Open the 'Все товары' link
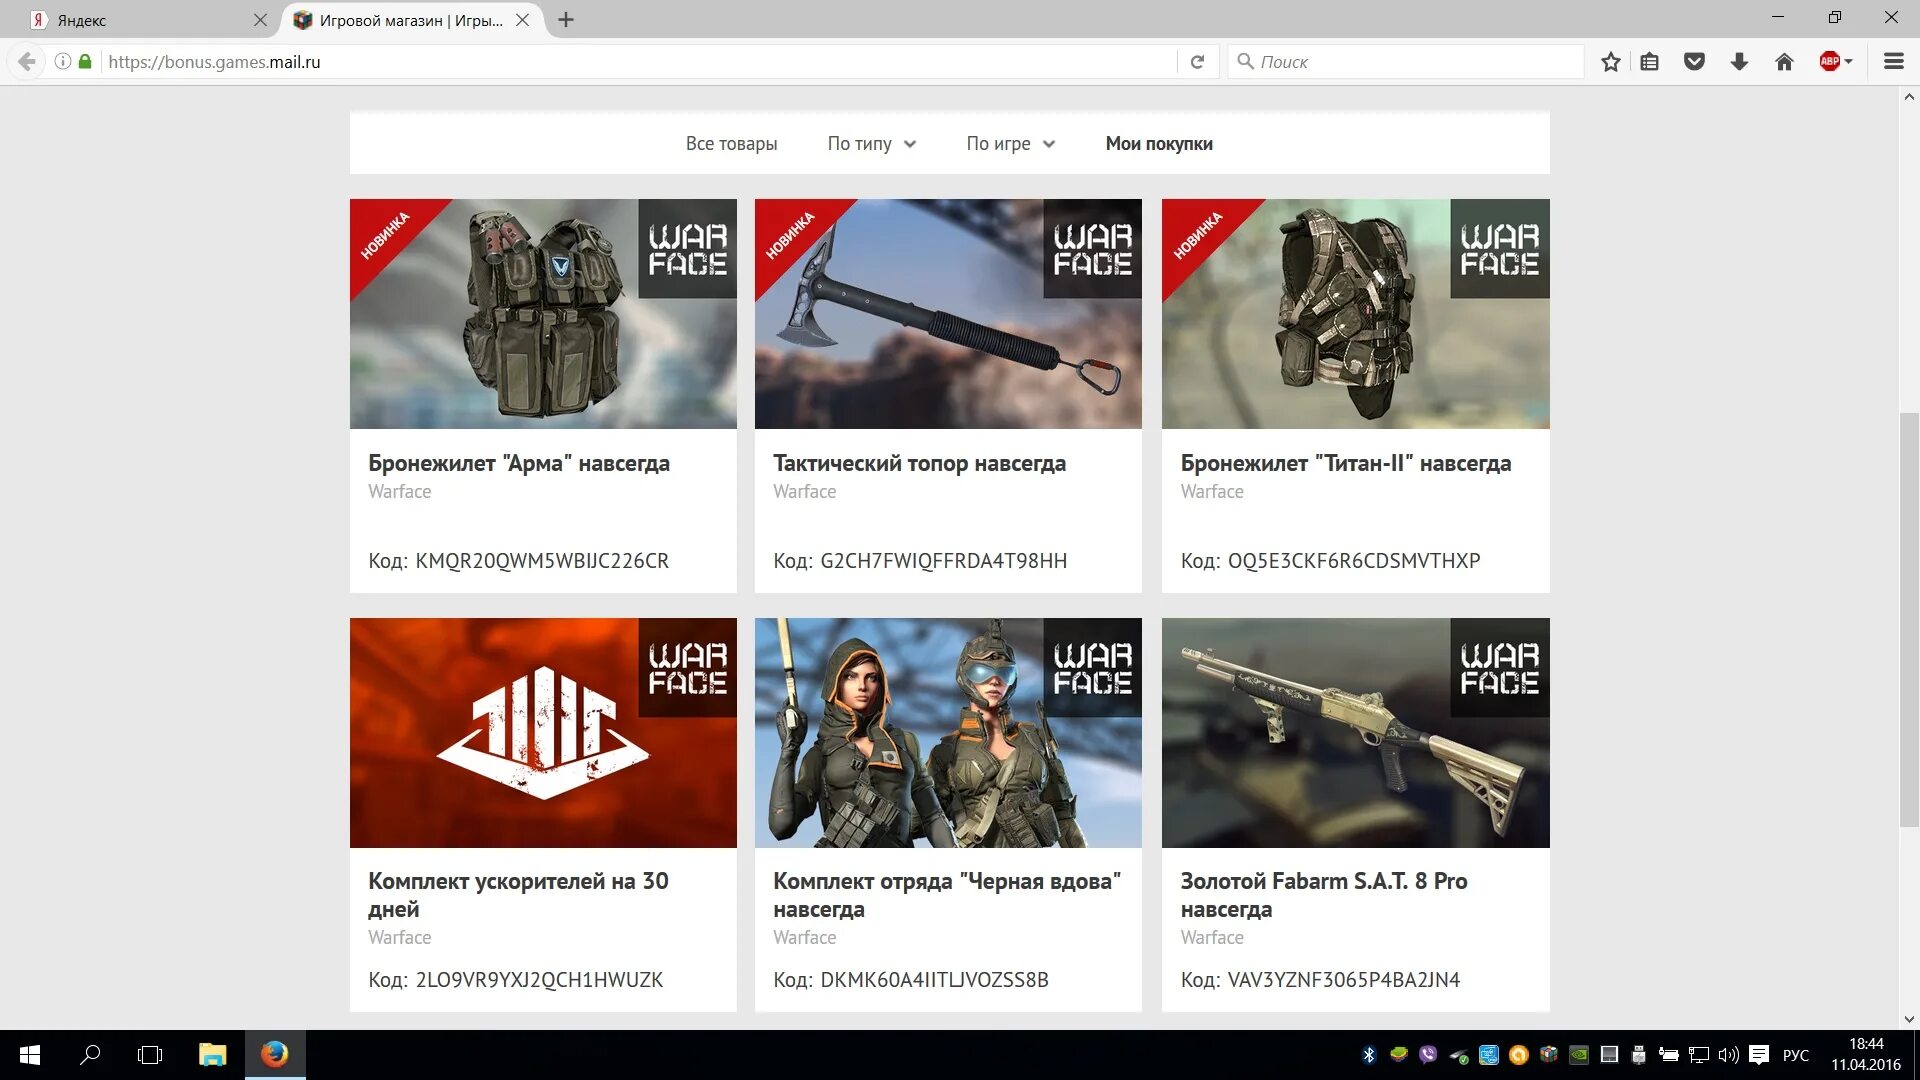The height and width of the screenshot is (1080, 1920). point(731,144)
